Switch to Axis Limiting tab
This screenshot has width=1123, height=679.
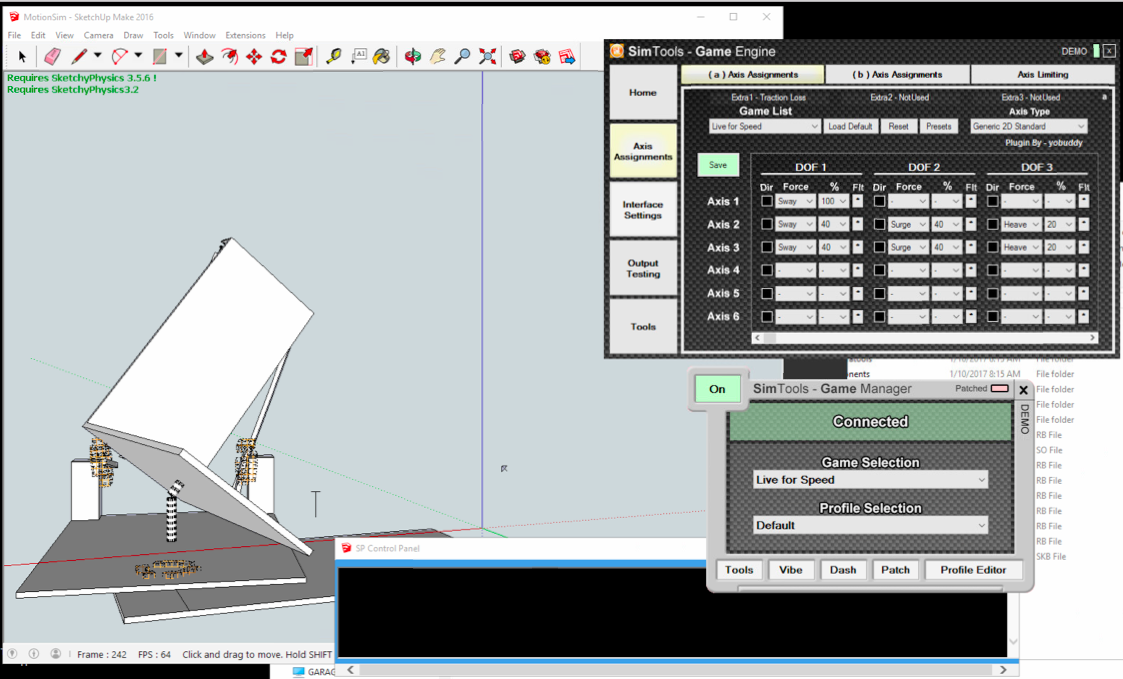pyautogui.click(x=1042, y=74)
